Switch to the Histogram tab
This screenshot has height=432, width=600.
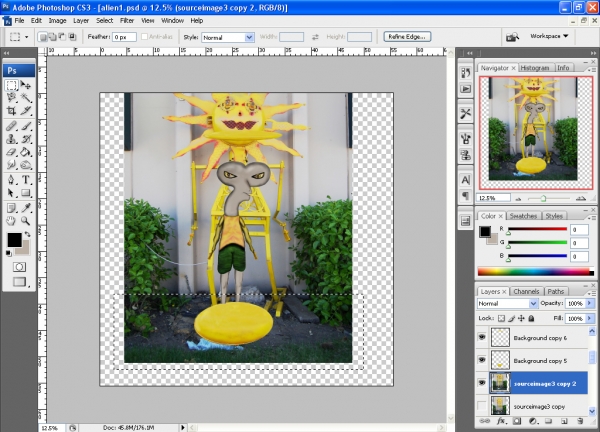(535, 68)
